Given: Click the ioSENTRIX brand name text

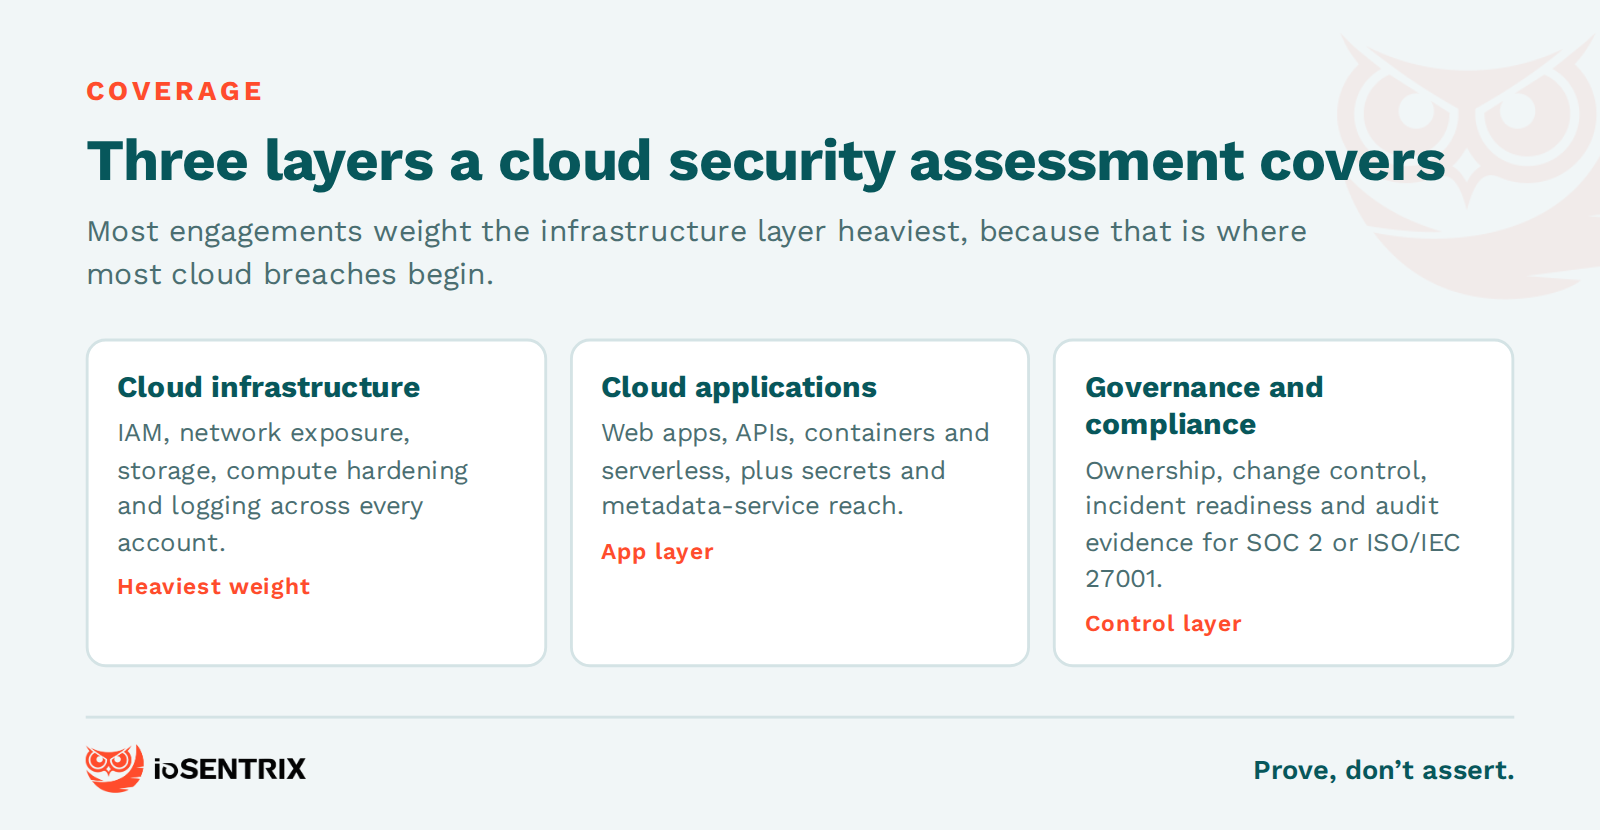Looking at the screenshot, I should [x=230, y=769].
